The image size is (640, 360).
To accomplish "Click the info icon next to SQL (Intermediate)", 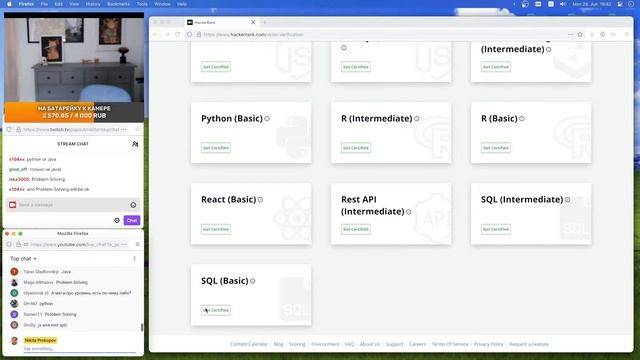I will tap(567, 200).
